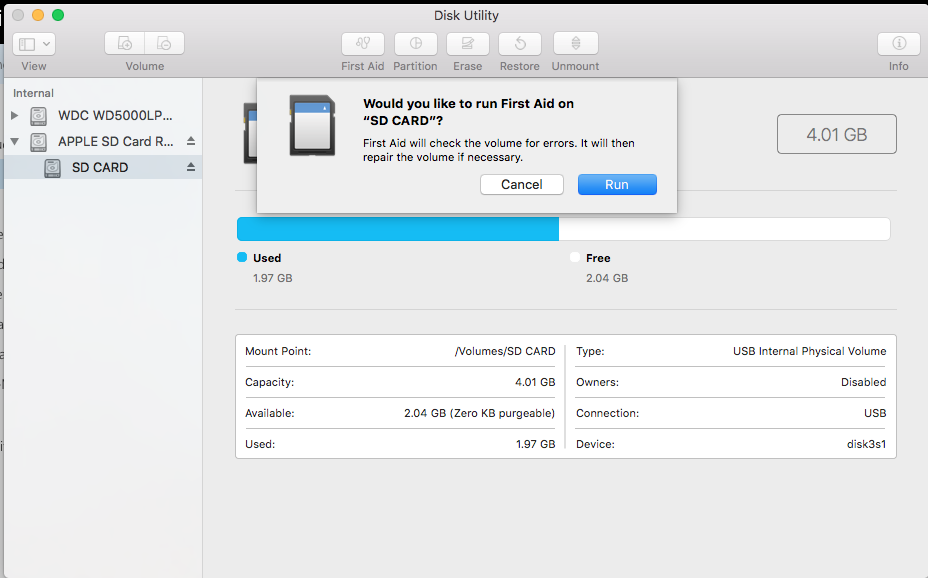This screenshot has width=928, height=578.
Task: Click the 'Used' legend label
Action: click(267, 258)
